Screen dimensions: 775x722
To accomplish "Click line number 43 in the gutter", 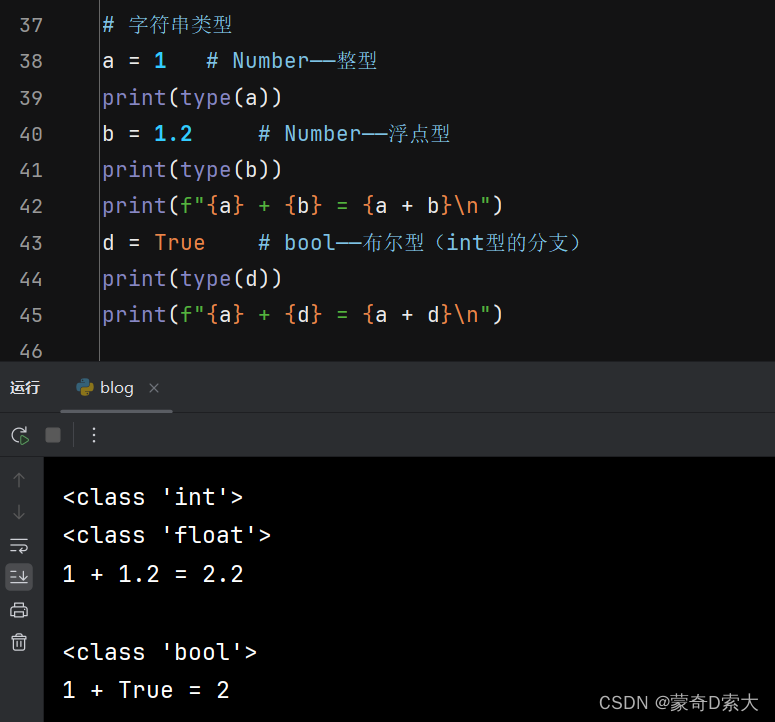I will tap(31, 243).
